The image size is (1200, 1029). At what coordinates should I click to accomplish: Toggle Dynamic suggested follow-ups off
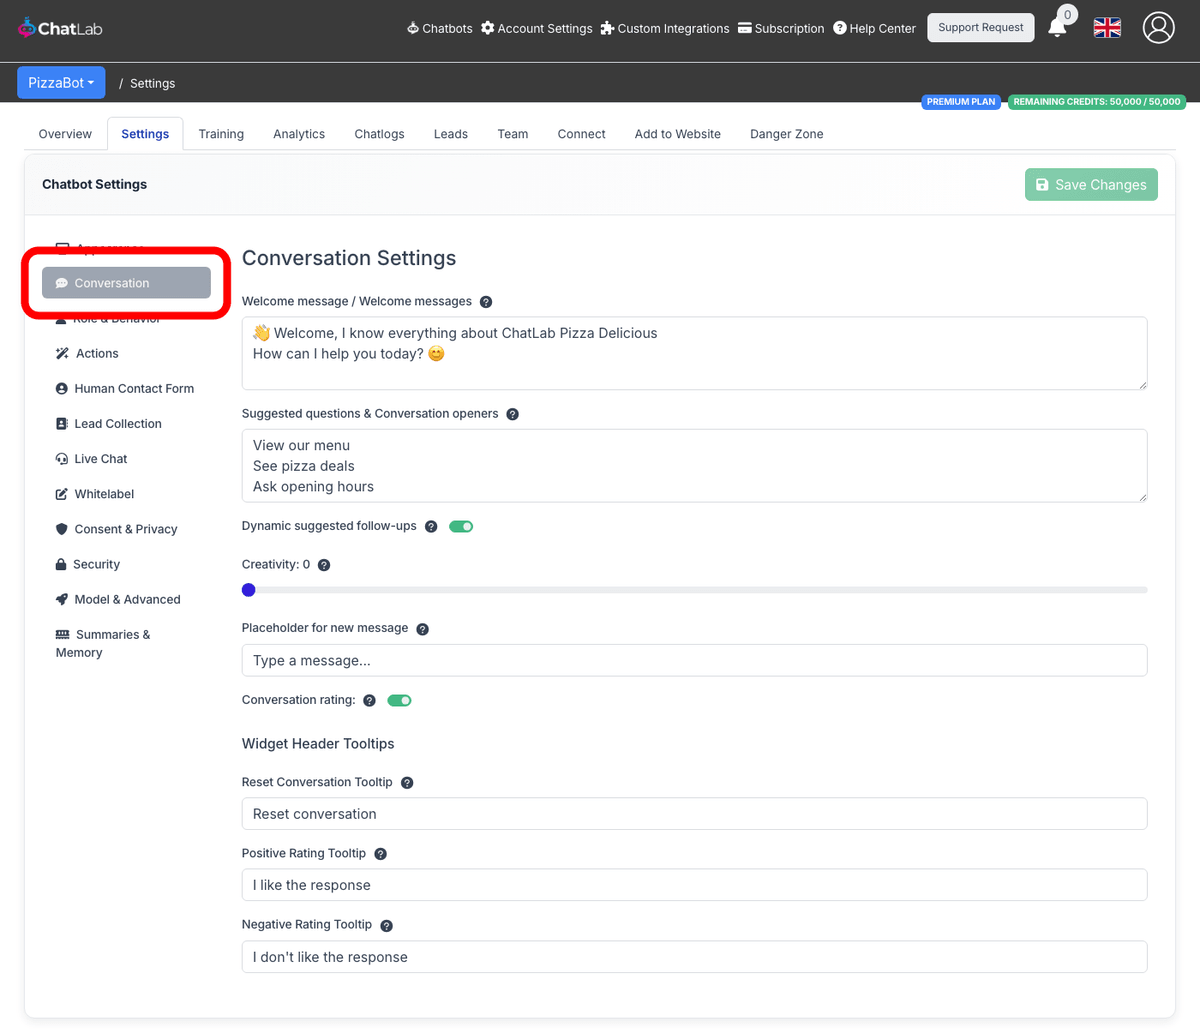point(461,525)
